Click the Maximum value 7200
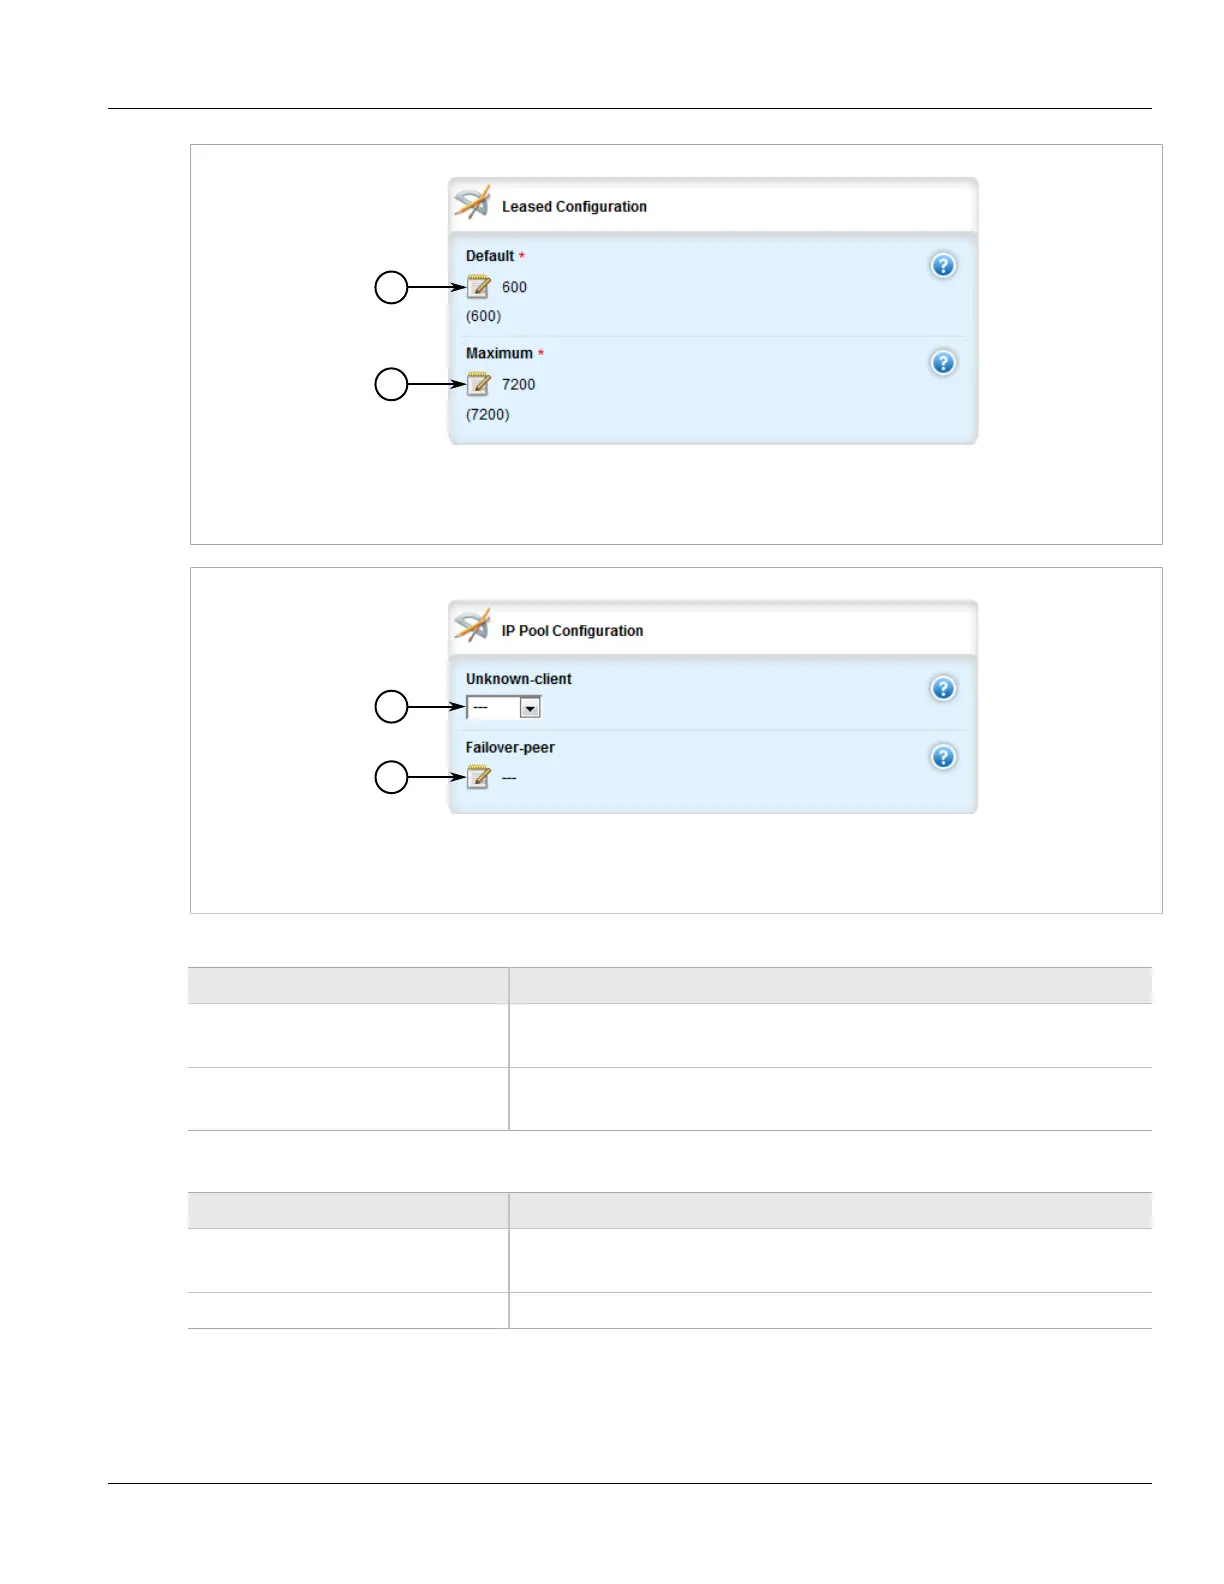 pyautogui.click(x=518, y=385)
